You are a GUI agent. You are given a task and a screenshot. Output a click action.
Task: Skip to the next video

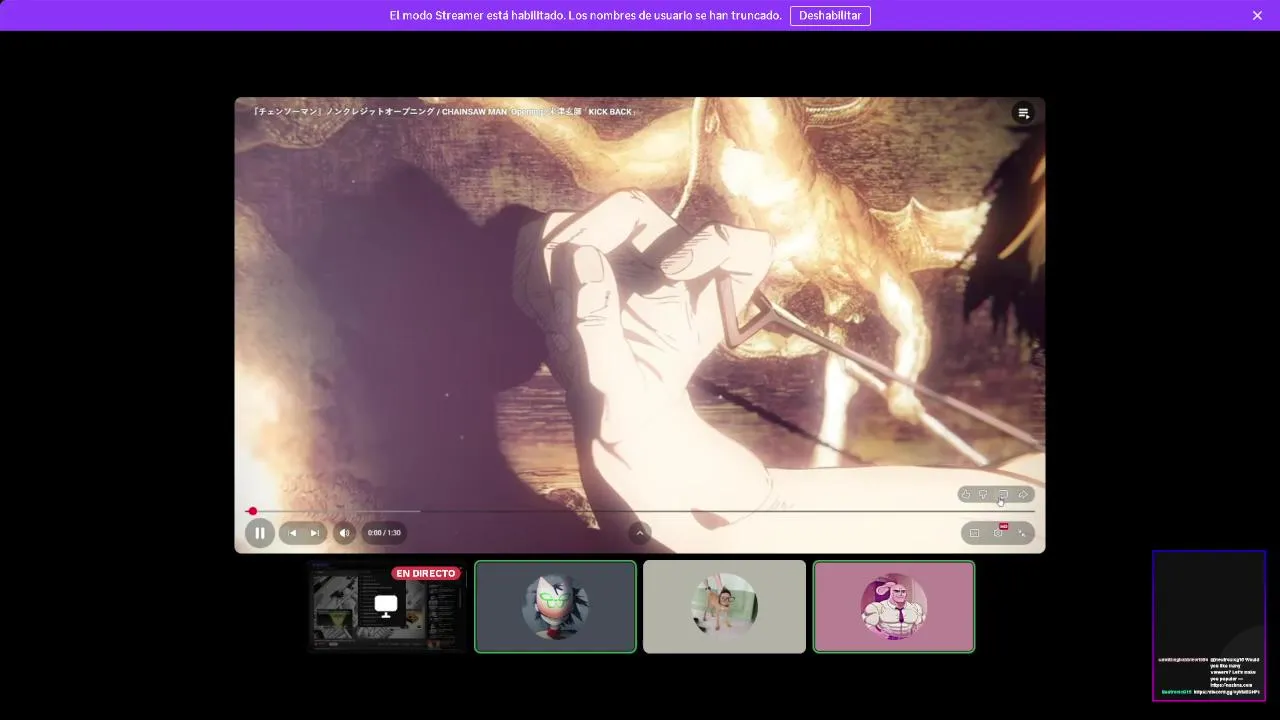click(x=314, y=533)
